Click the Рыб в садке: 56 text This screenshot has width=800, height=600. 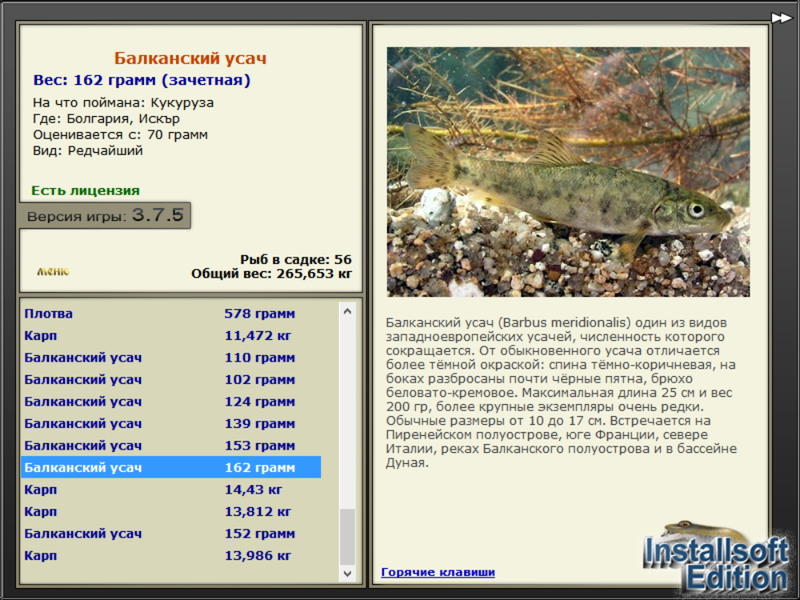296,259
